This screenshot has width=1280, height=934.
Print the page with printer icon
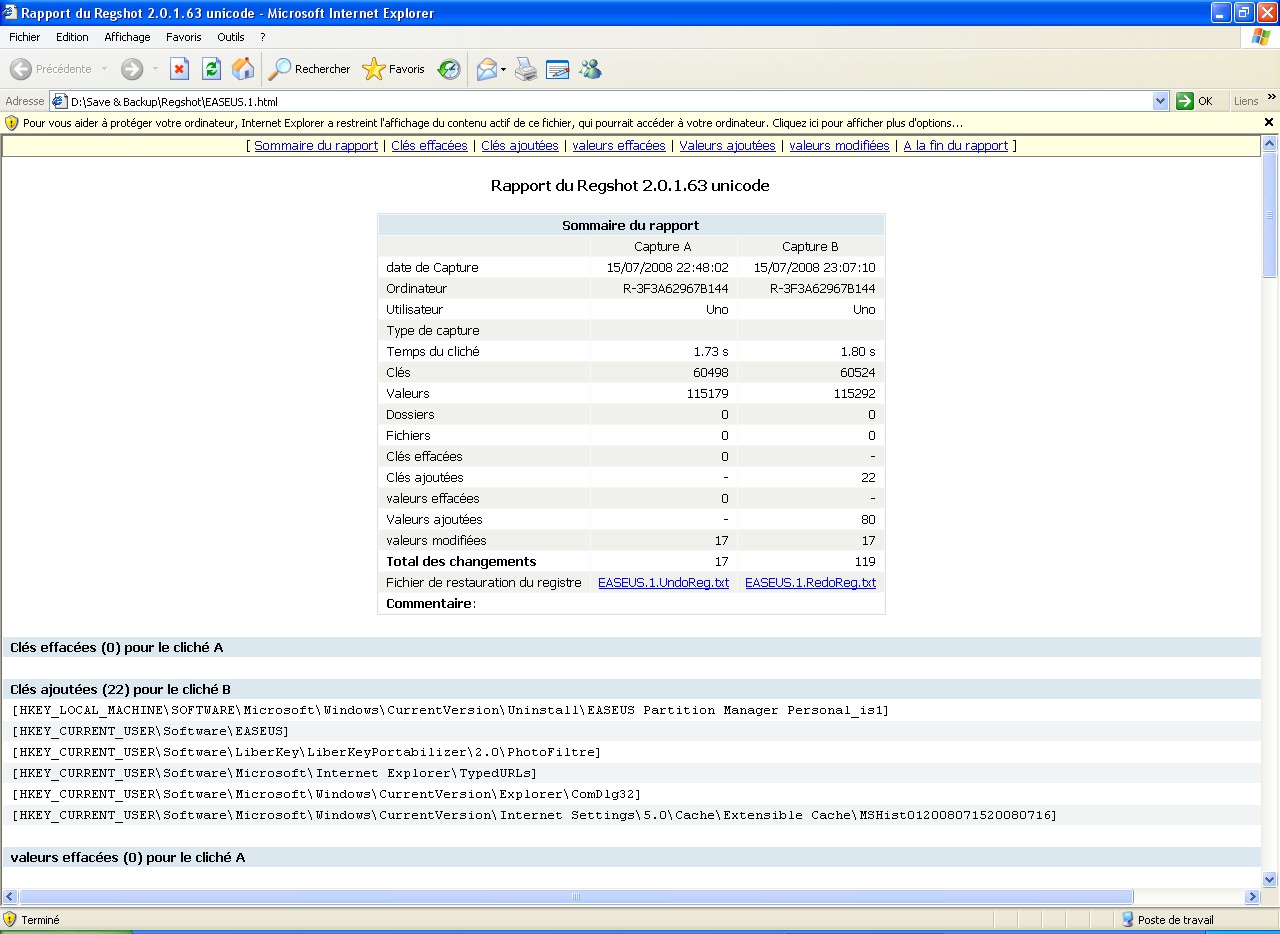(526, 69)
